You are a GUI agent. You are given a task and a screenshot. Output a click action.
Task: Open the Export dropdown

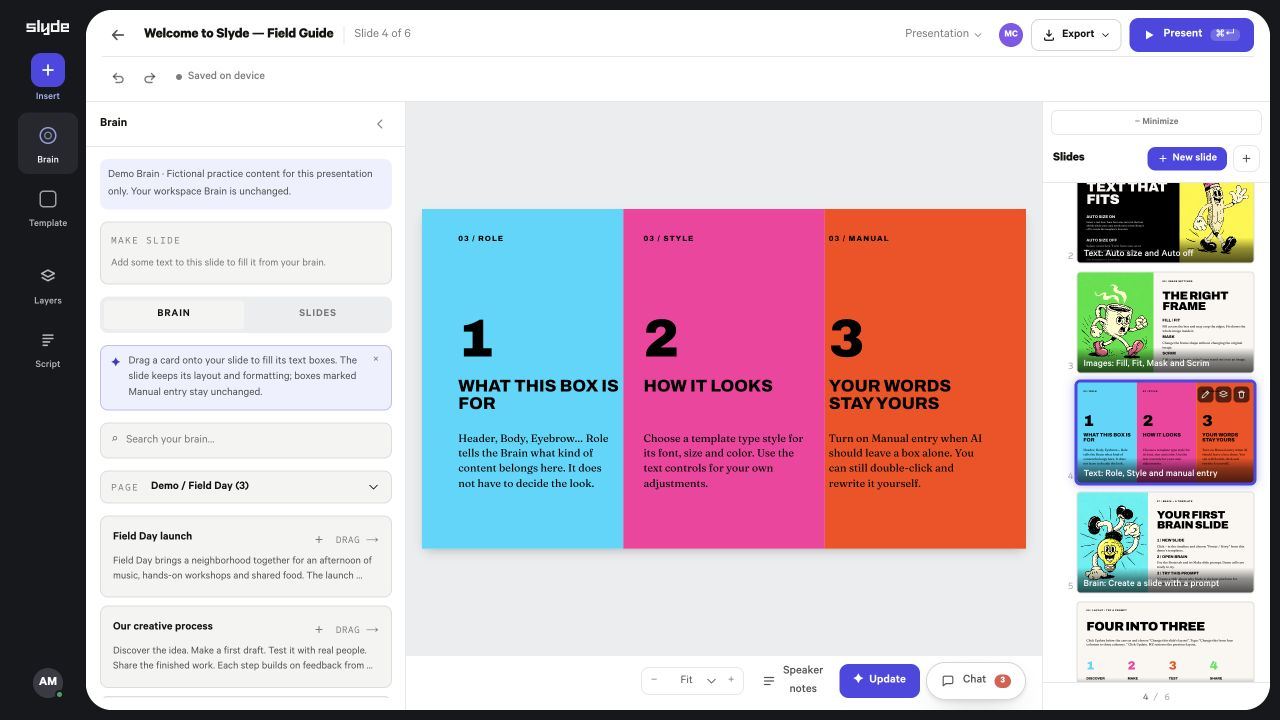(1076, 34)
